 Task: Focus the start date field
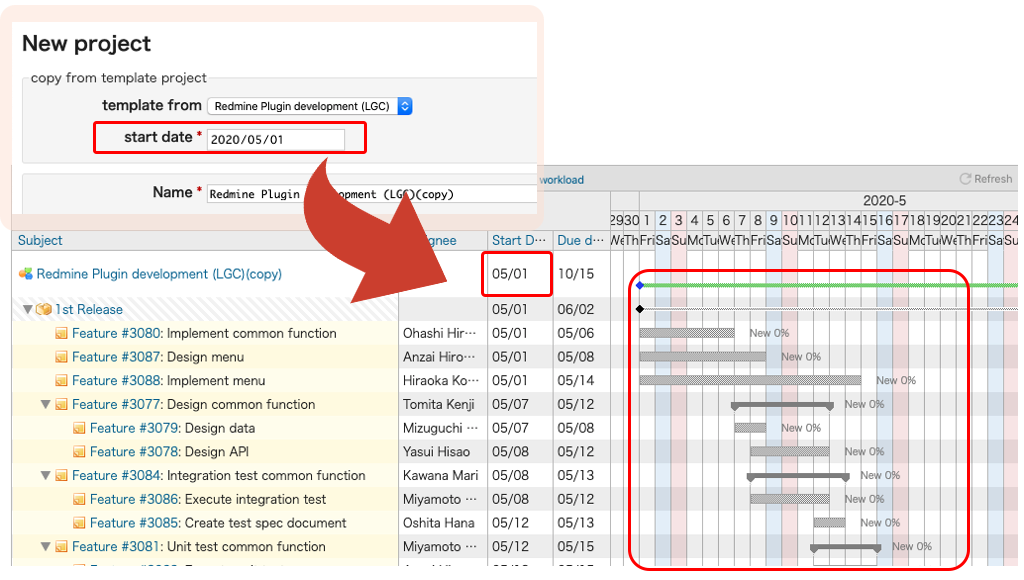pos(276,139)
